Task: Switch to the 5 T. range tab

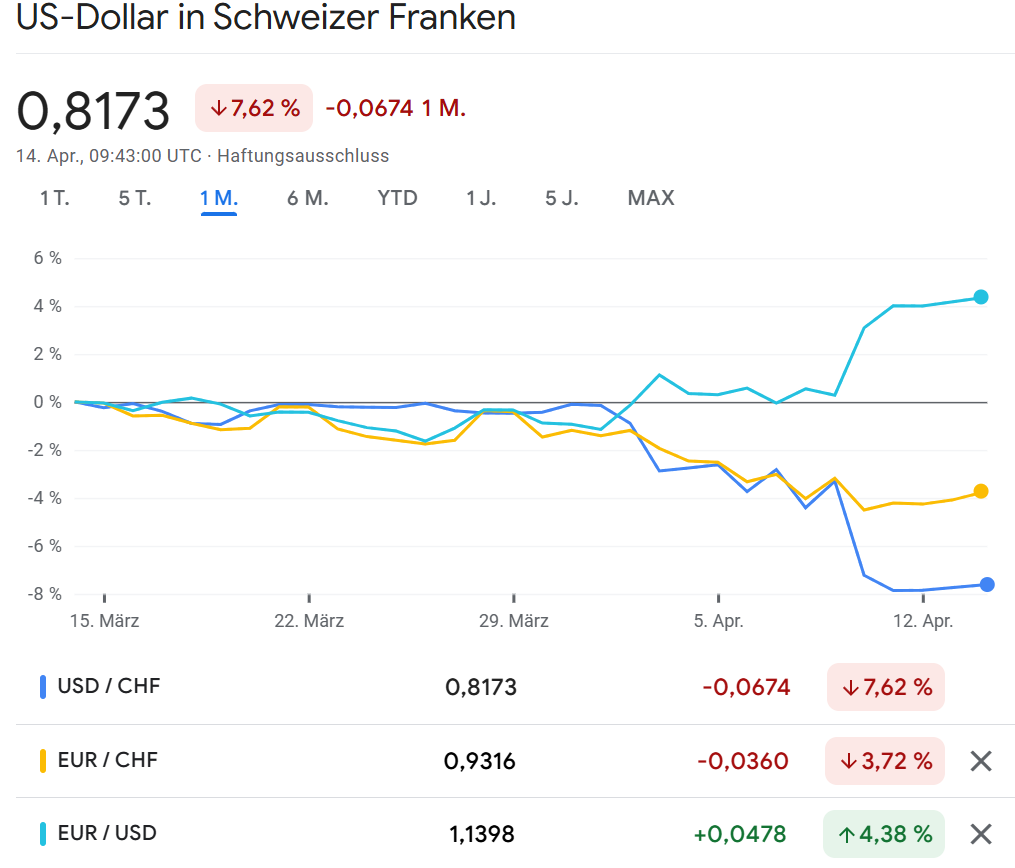Action: [135, 198]
